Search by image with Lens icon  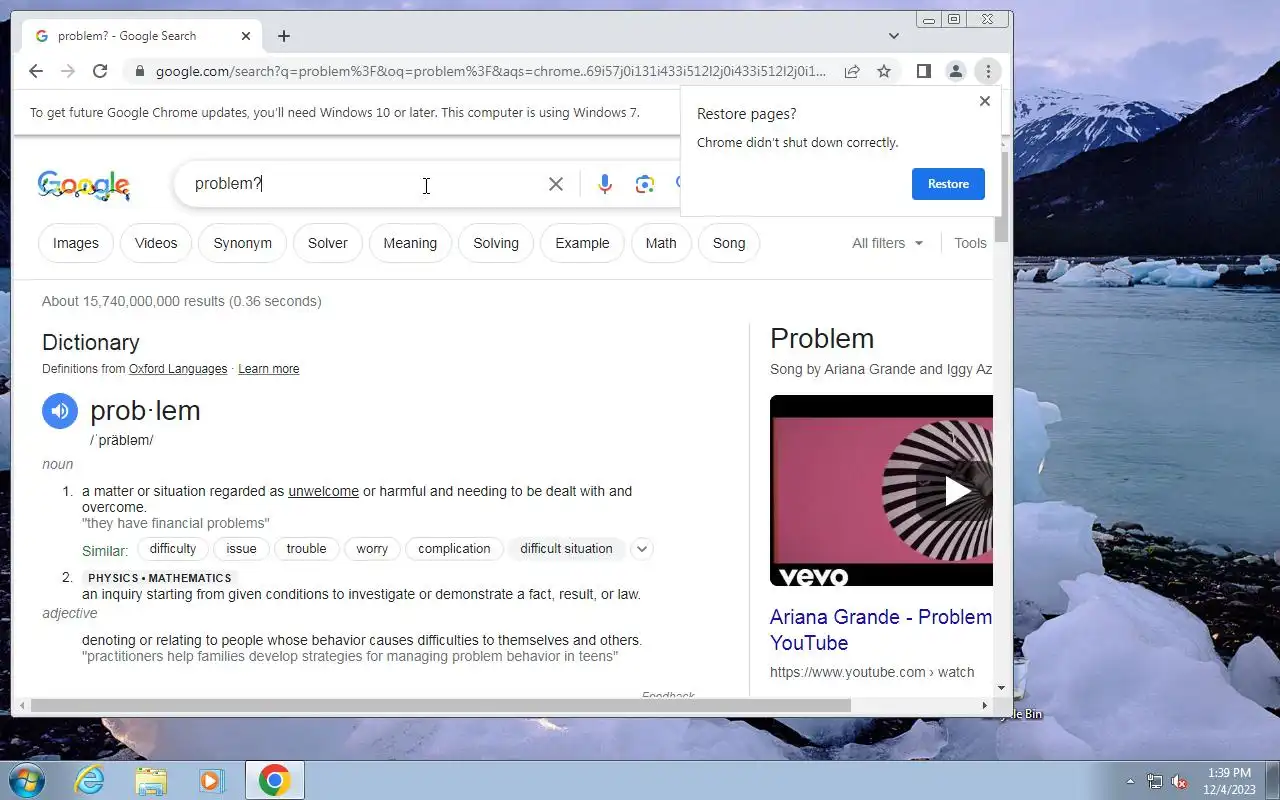click(x=645, y=184)
